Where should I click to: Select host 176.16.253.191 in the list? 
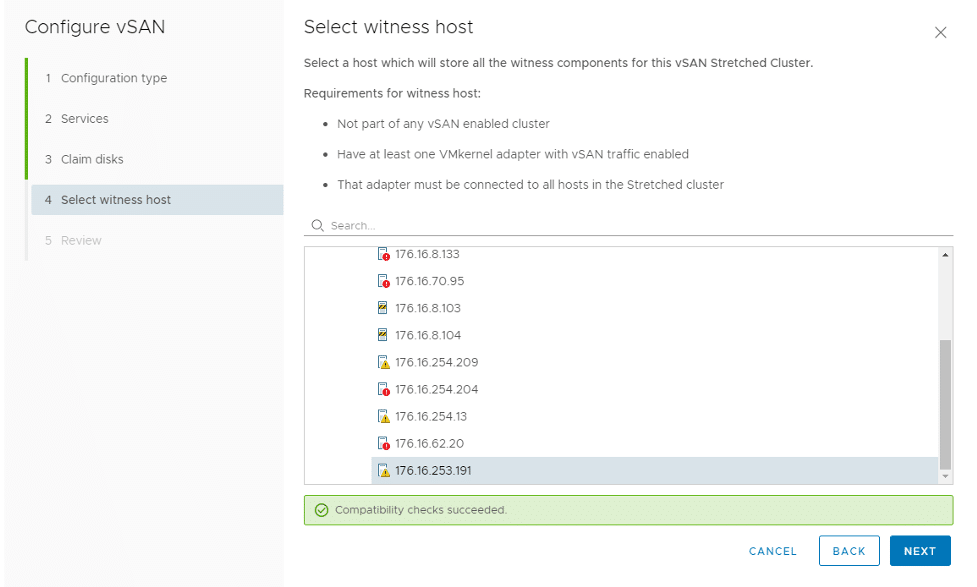point(654,470)
